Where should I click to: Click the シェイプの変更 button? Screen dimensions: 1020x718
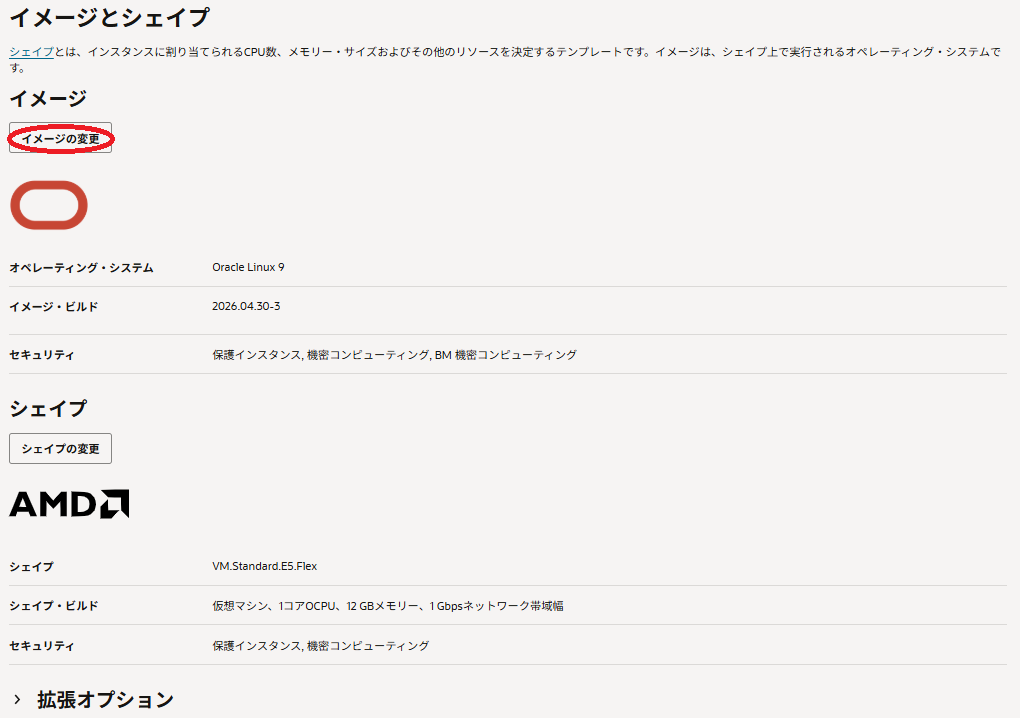tap(60, 449)
